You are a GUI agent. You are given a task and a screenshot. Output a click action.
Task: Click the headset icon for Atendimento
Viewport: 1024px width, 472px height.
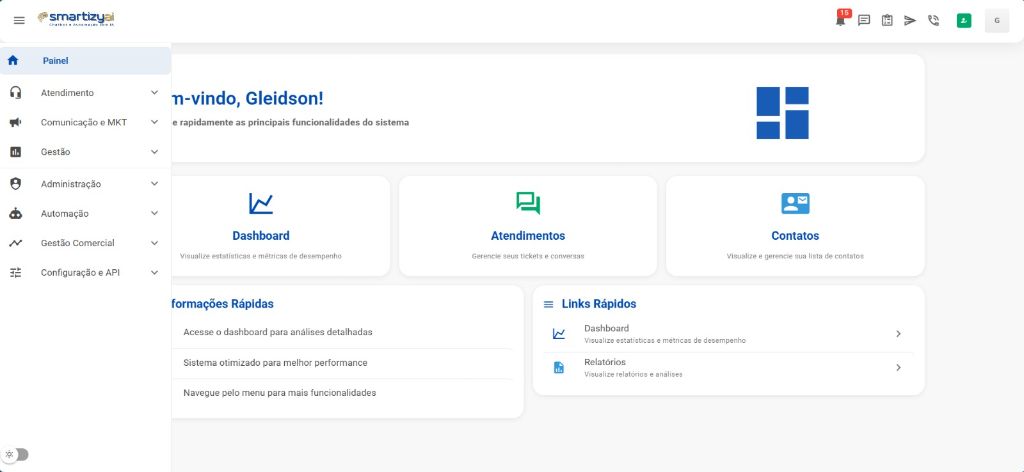(16, 93)
